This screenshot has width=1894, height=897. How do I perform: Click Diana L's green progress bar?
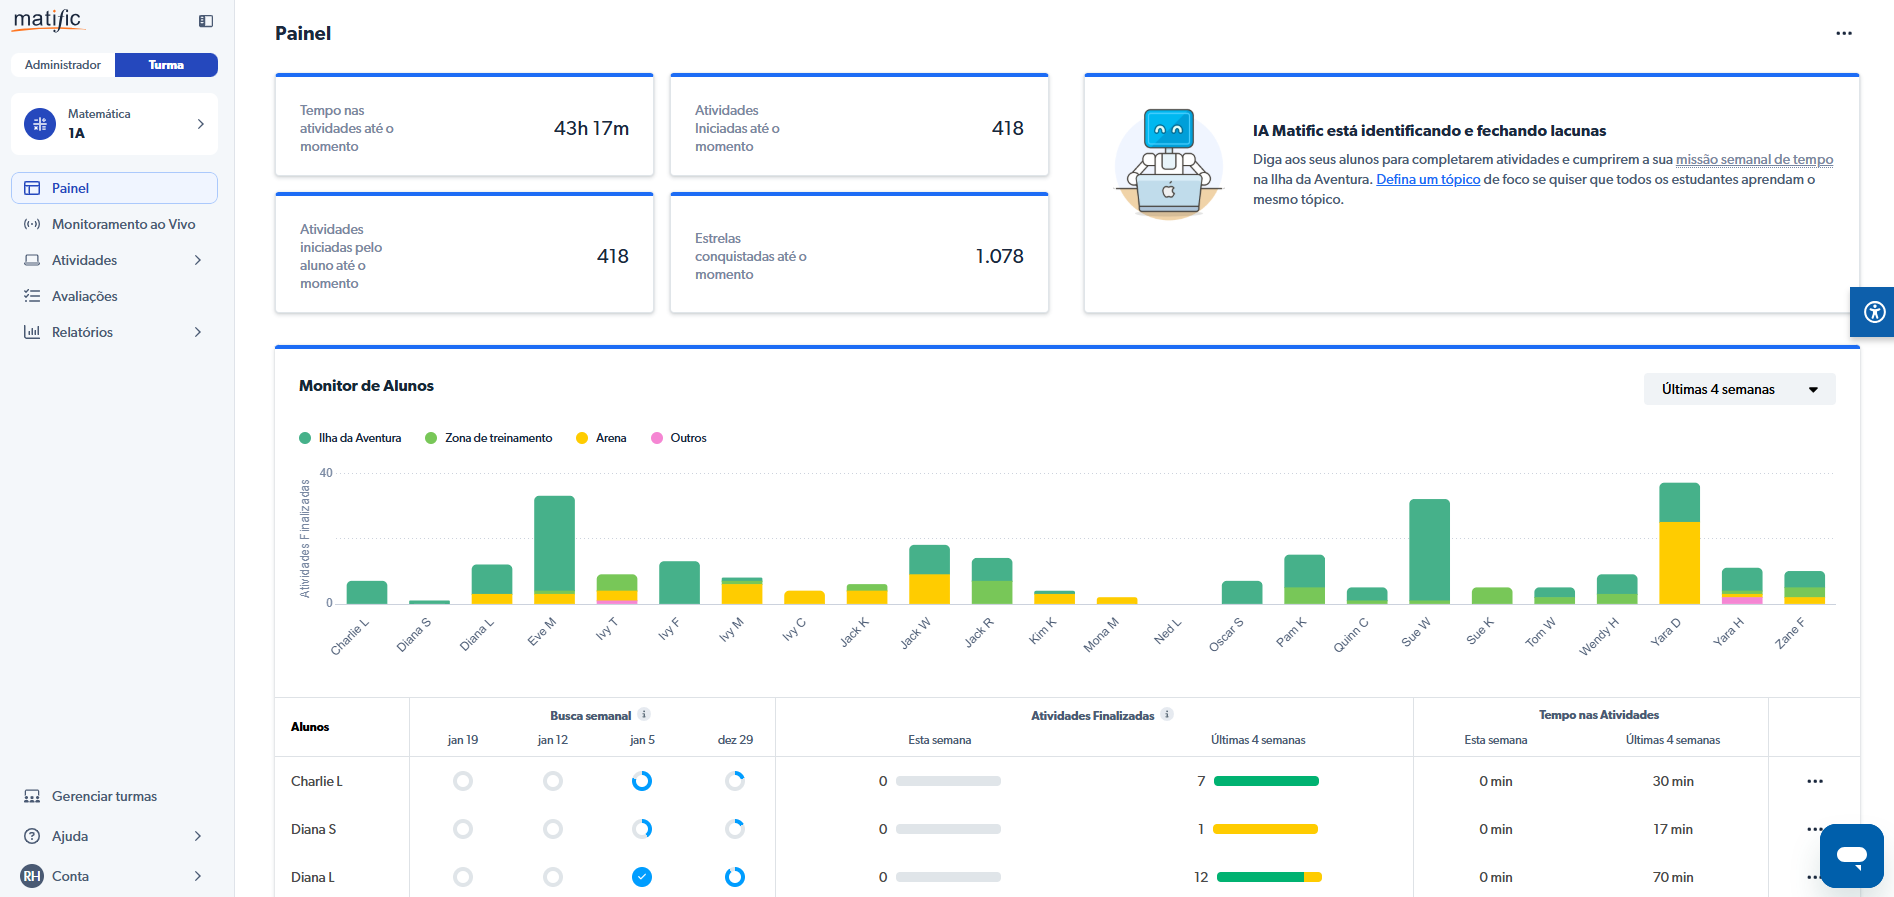(x=1259, y=877)
